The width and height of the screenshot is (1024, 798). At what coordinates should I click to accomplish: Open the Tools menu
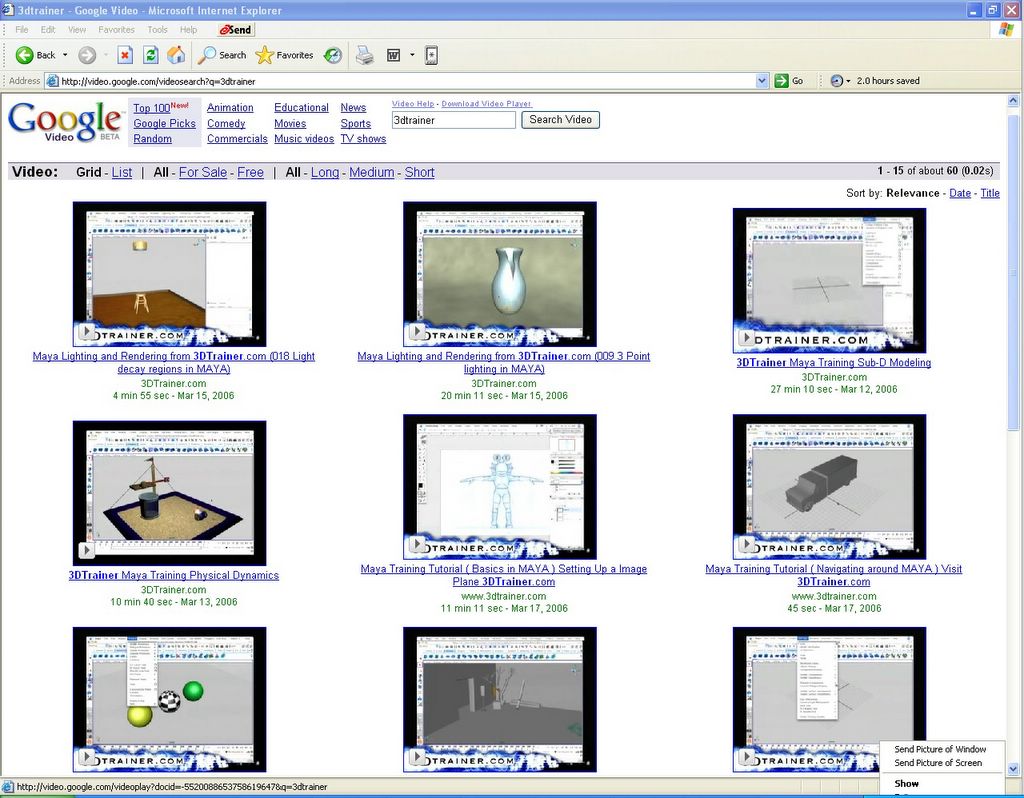[x=157, y=29]
